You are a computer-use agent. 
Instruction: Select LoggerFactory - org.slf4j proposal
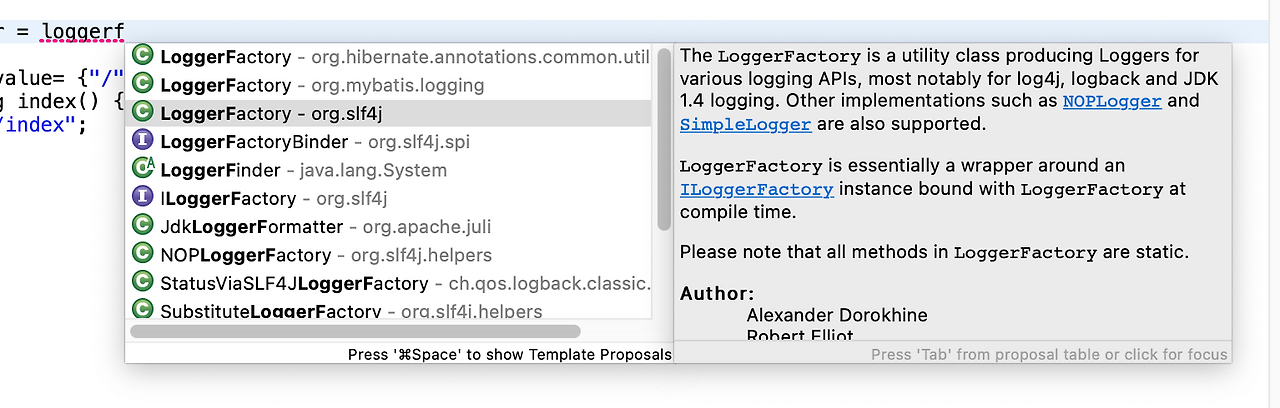270,114
